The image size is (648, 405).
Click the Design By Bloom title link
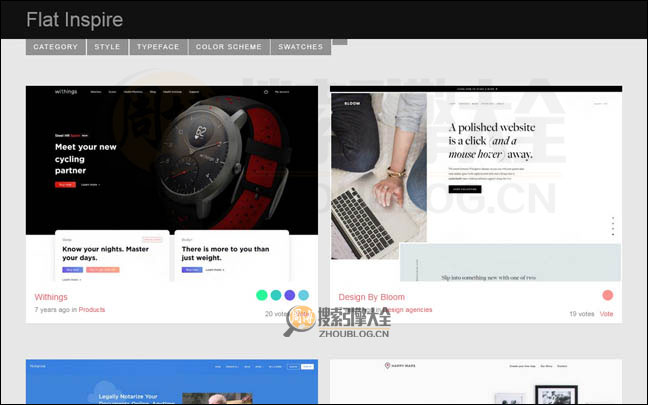372,297
